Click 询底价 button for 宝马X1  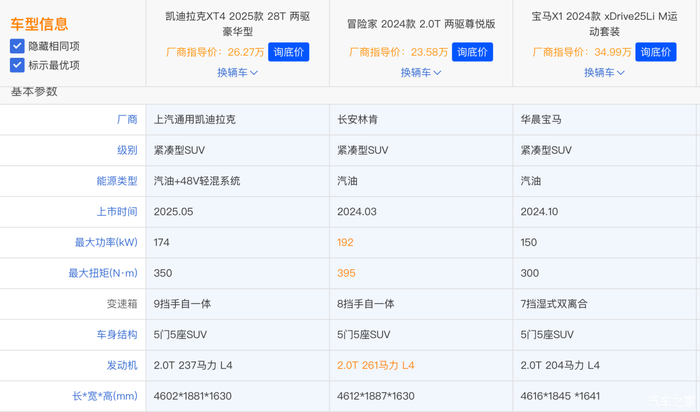[657, 52]
